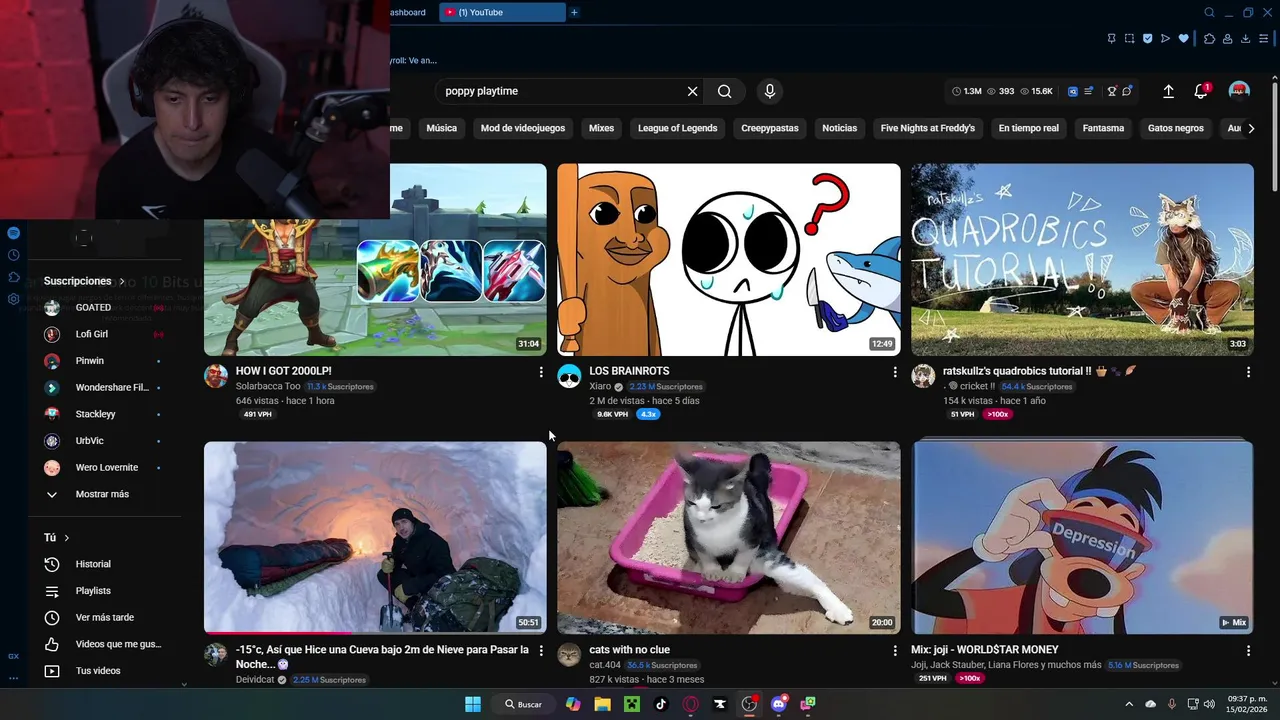The height and width of the screenshot is (720, 1280).
Task: Select the Música filter chip
Action: coord(441,128)
